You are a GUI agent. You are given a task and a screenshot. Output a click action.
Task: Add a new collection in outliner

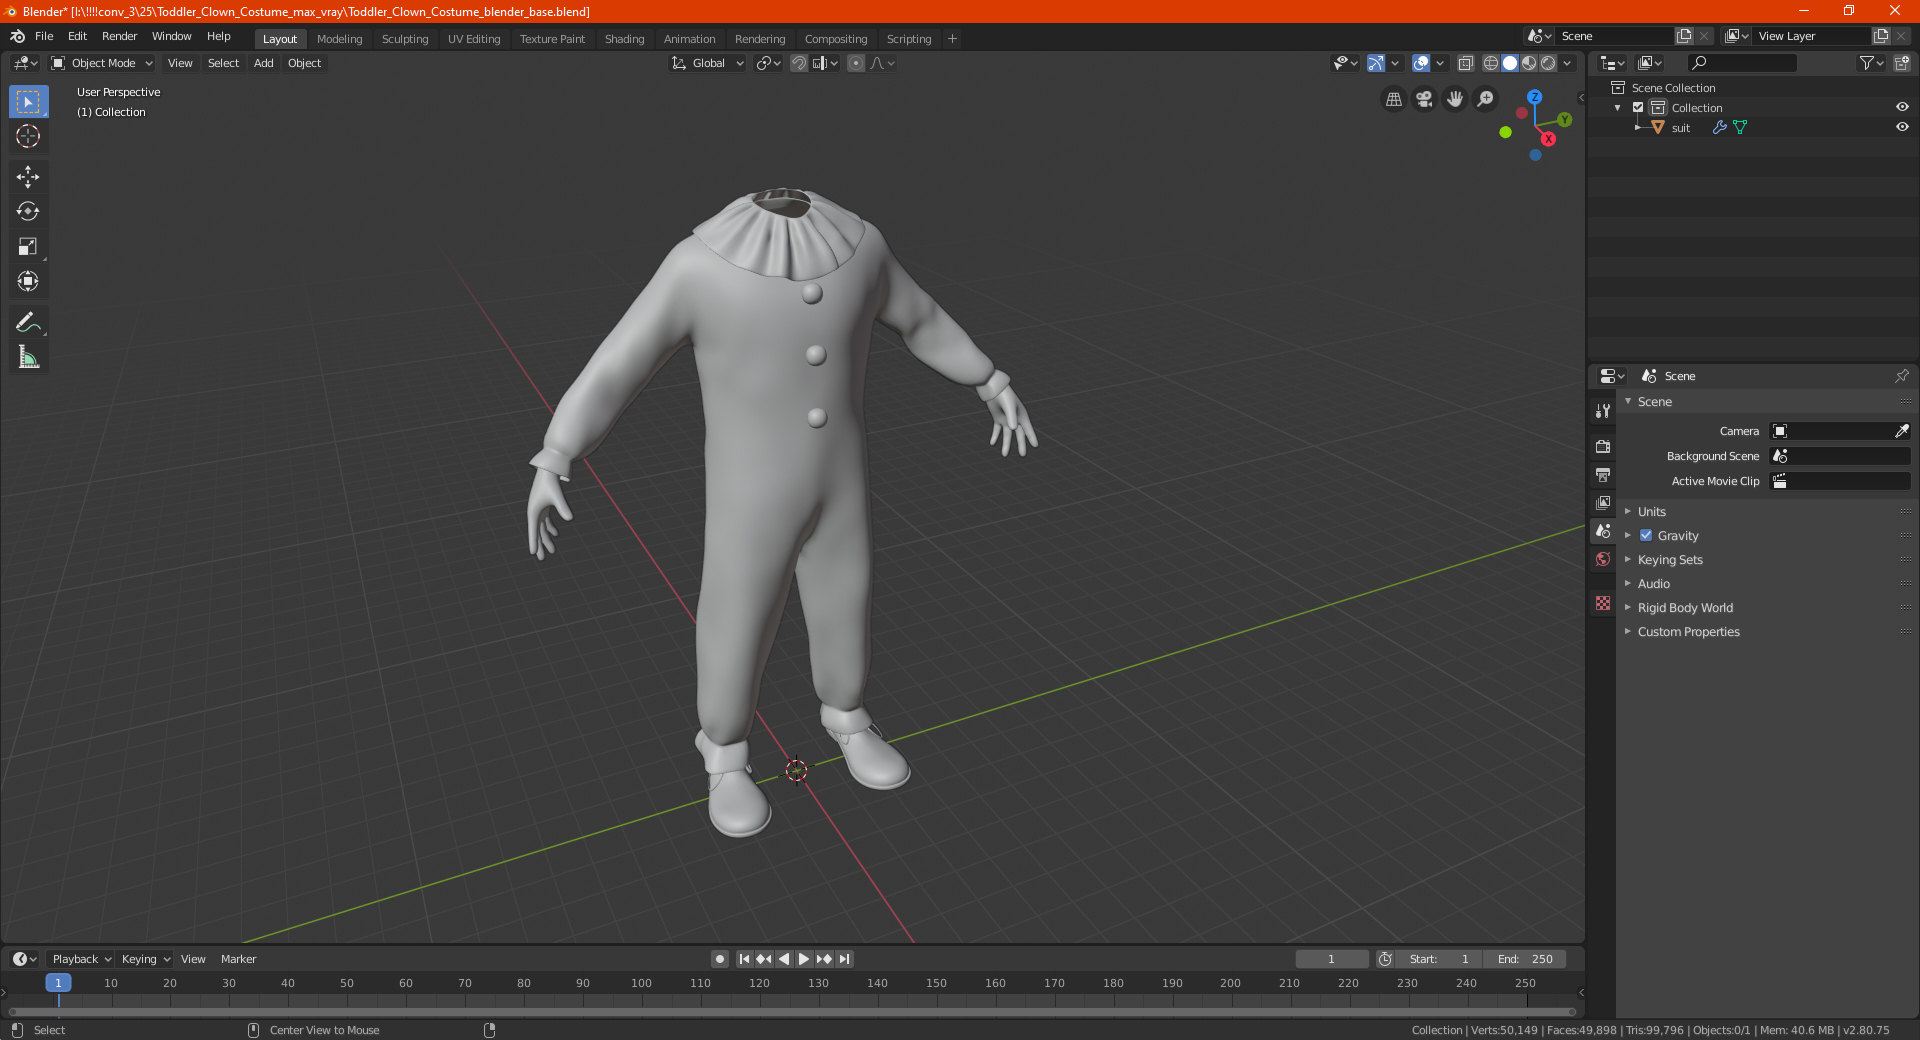click(1901, 63)
